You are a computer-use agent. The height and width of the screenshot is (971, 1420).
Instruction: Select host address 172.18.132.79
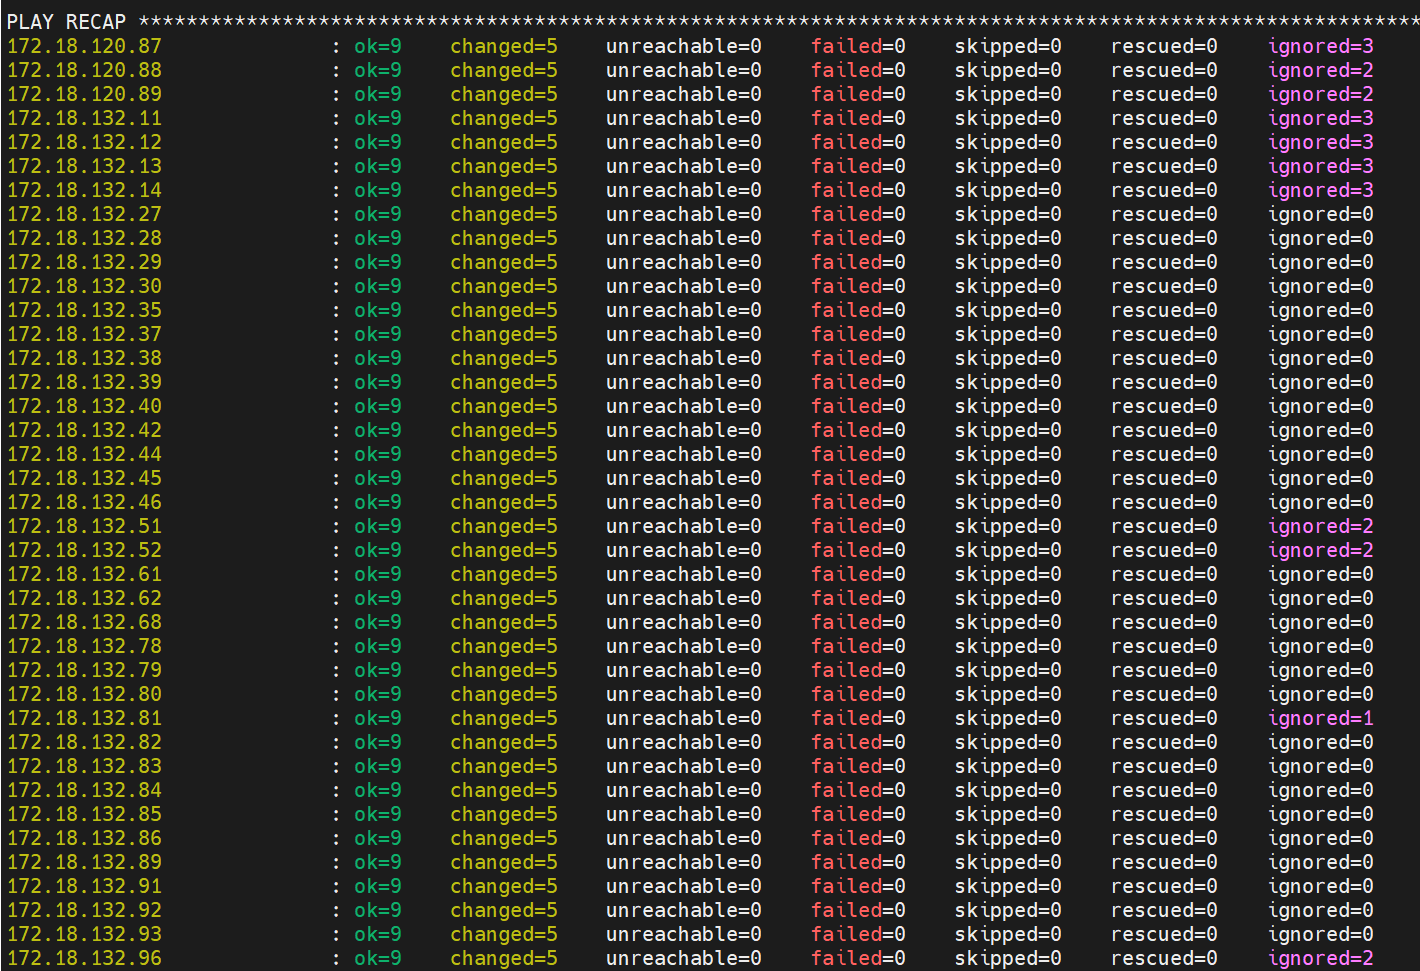(84, 670)
